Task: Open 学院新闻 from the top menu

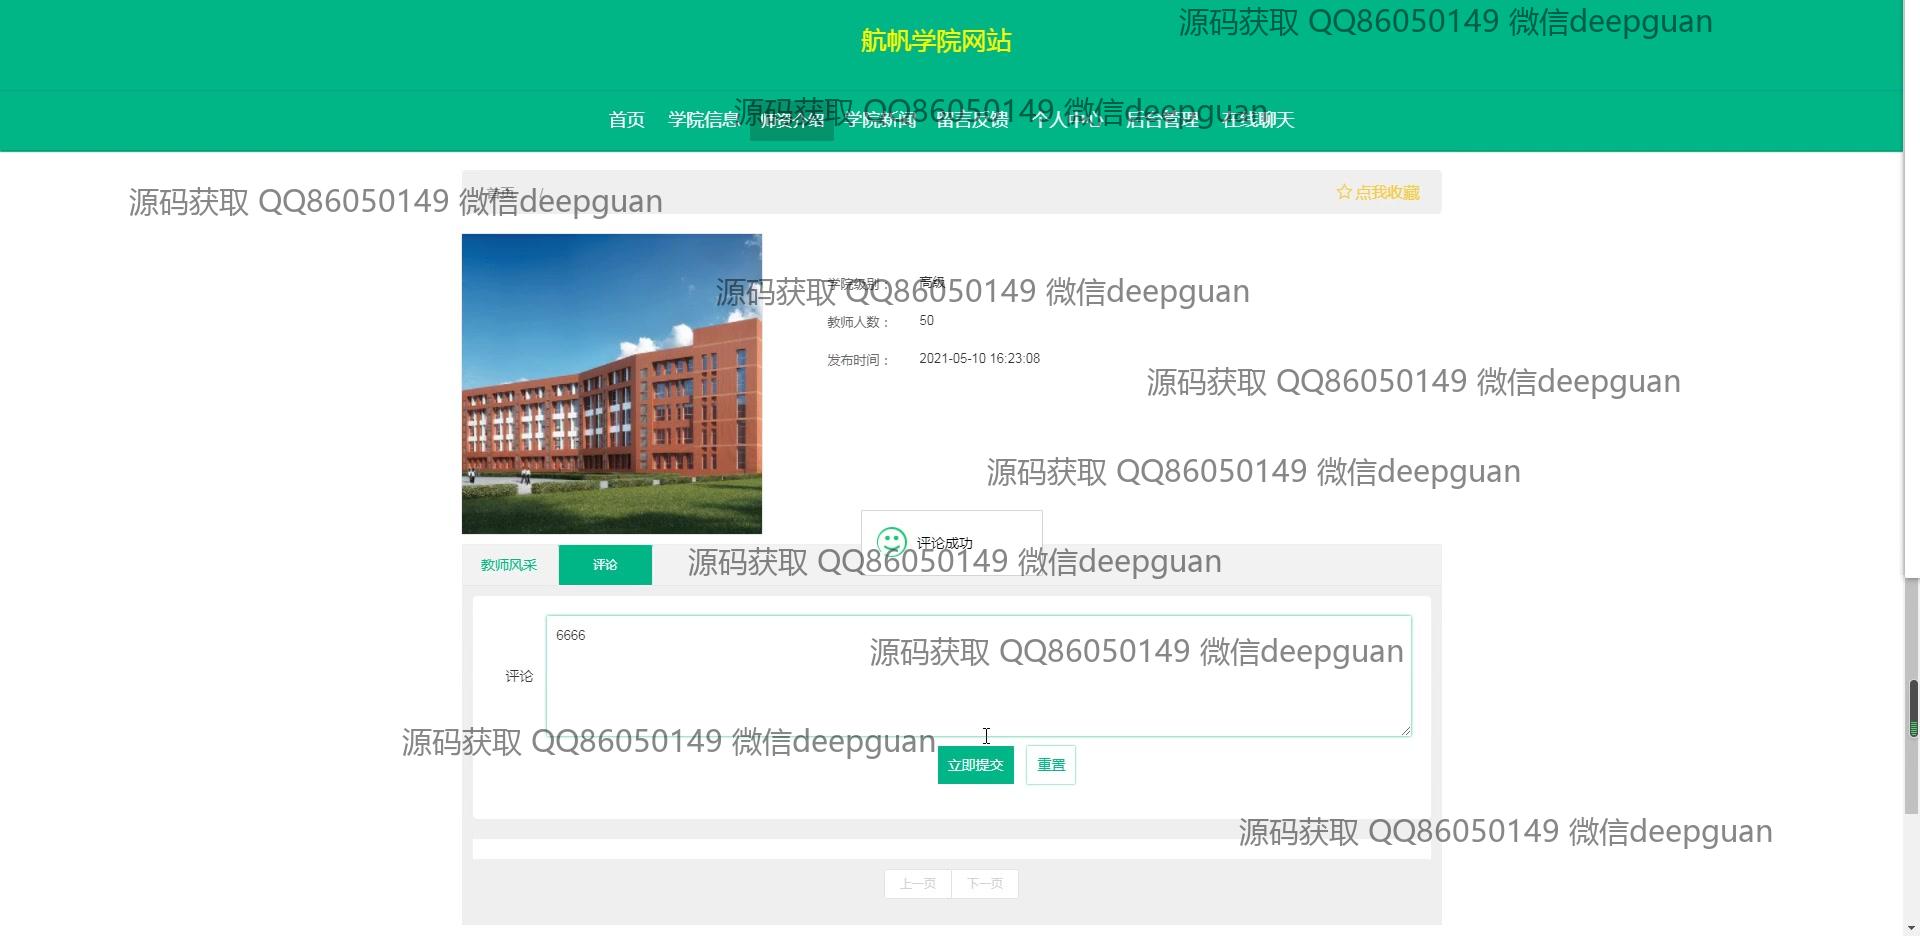Action: click(x=880, y=120)
